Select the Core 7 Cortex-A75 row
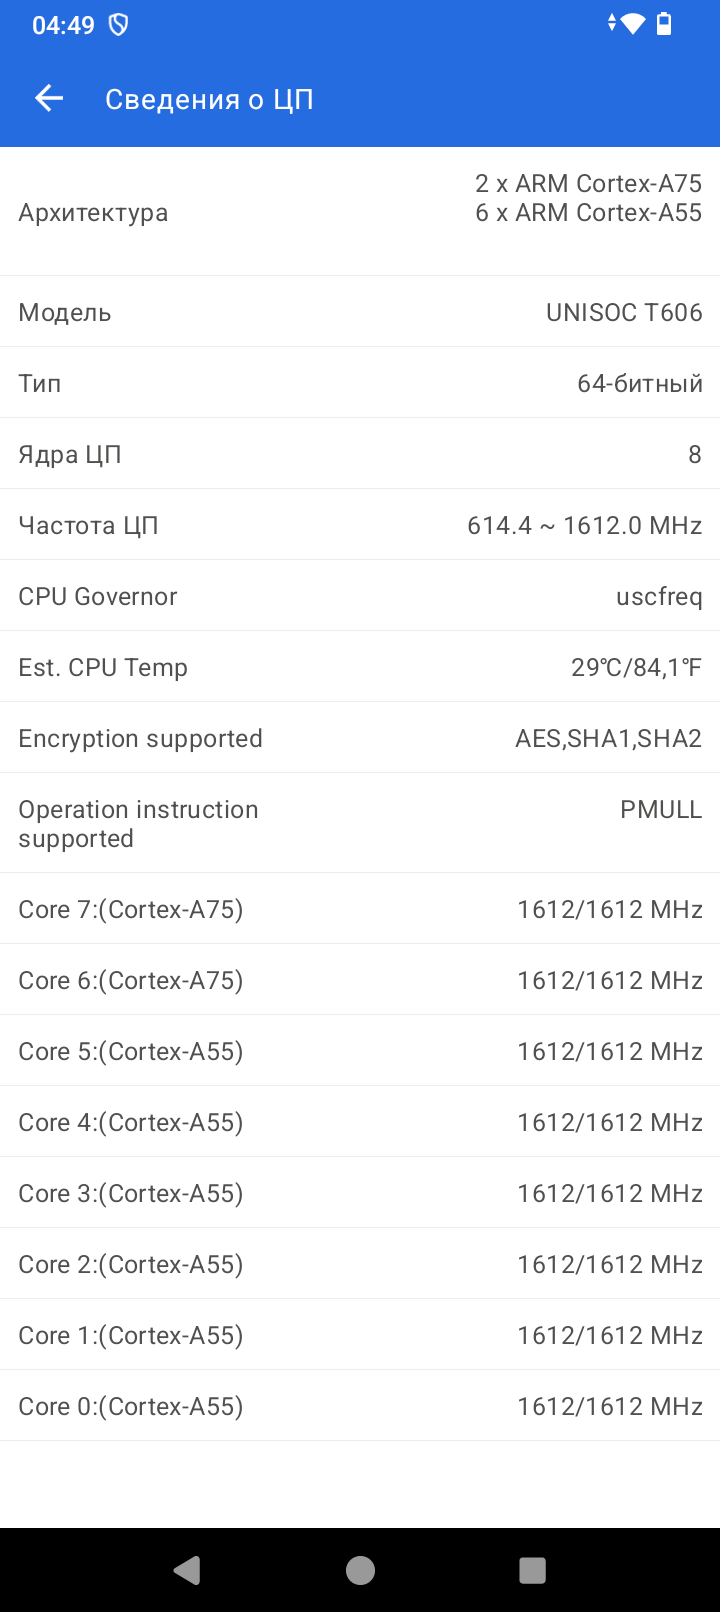Screen dimensions: 720x1612 360,909
